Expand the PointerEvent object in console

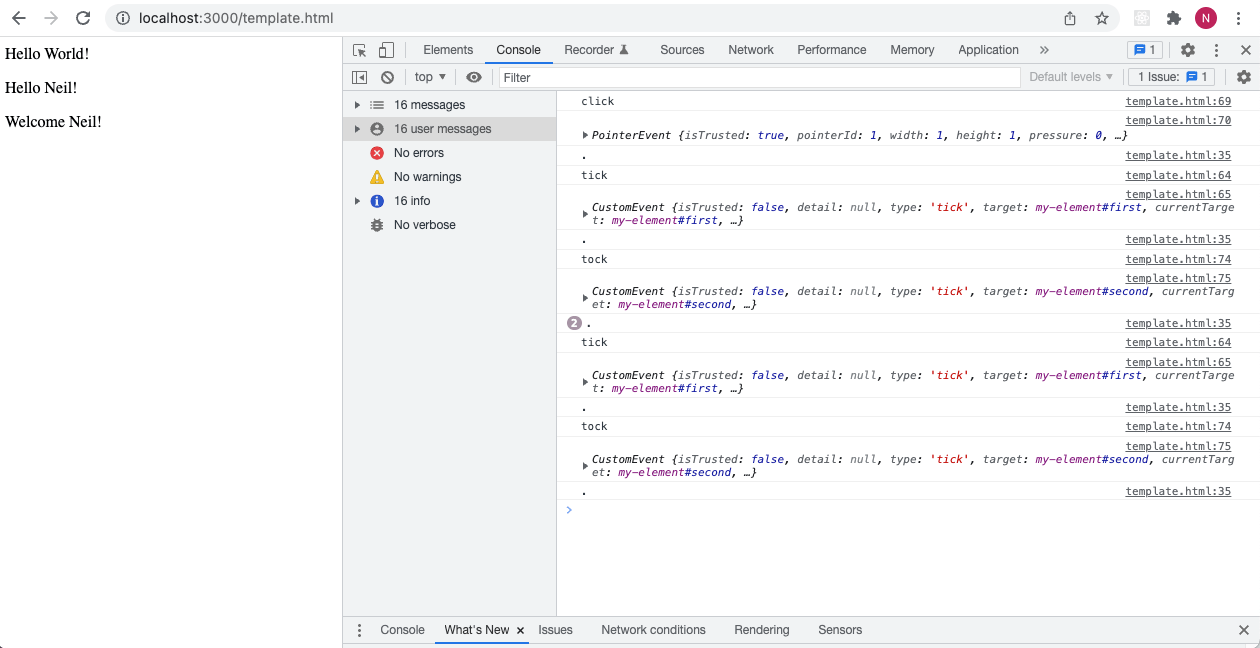coord(586,135)
